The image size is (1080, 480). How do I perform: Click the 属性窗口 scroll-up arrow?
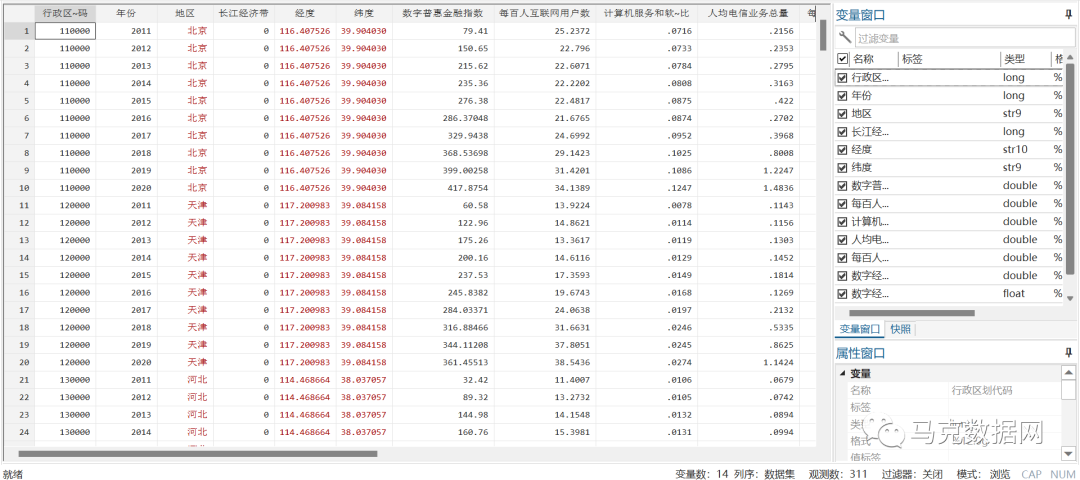(1068, 373)
